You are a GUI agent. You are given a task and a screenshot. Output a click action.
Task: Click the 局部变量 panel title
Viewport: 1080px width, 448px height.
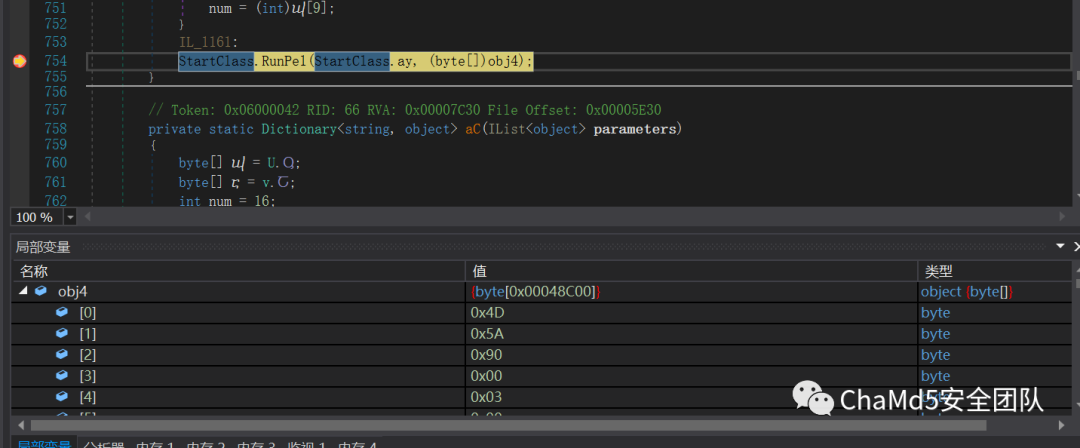pyautogui.click(x=43, y=247)
